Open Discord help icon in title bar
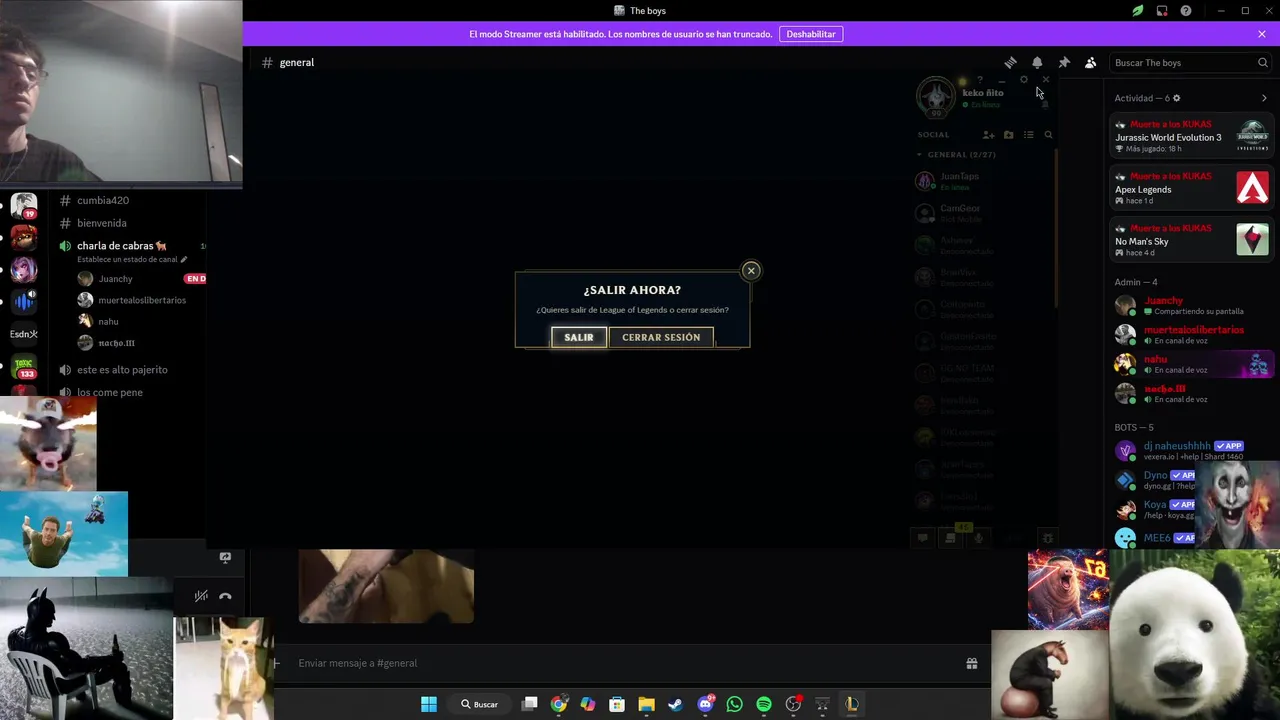Viewport: 1280px width, 720px height. 1186,11
